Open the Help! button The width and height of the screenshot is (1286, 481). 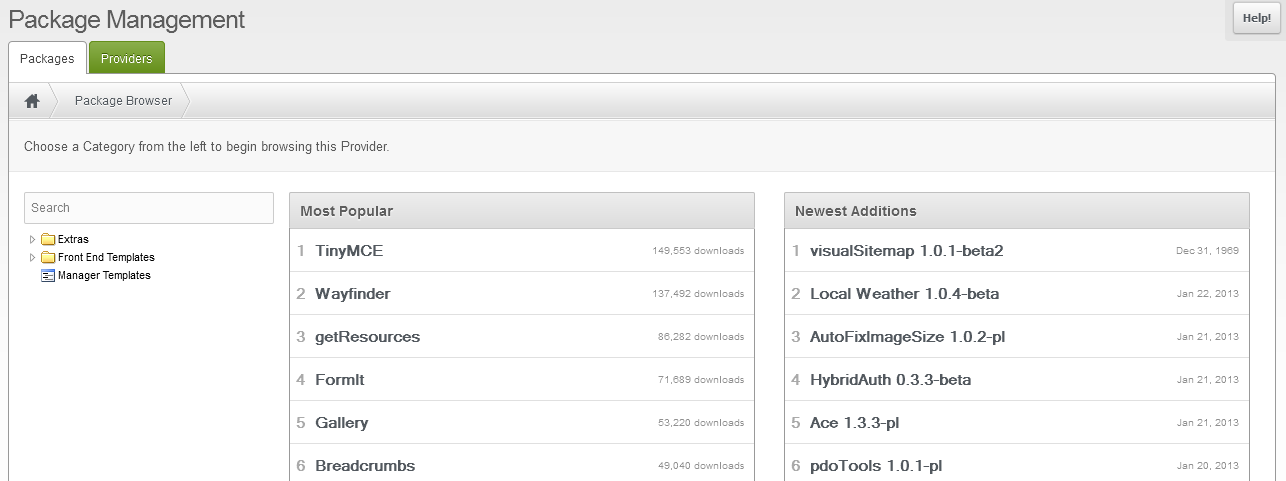[1256, 19]
